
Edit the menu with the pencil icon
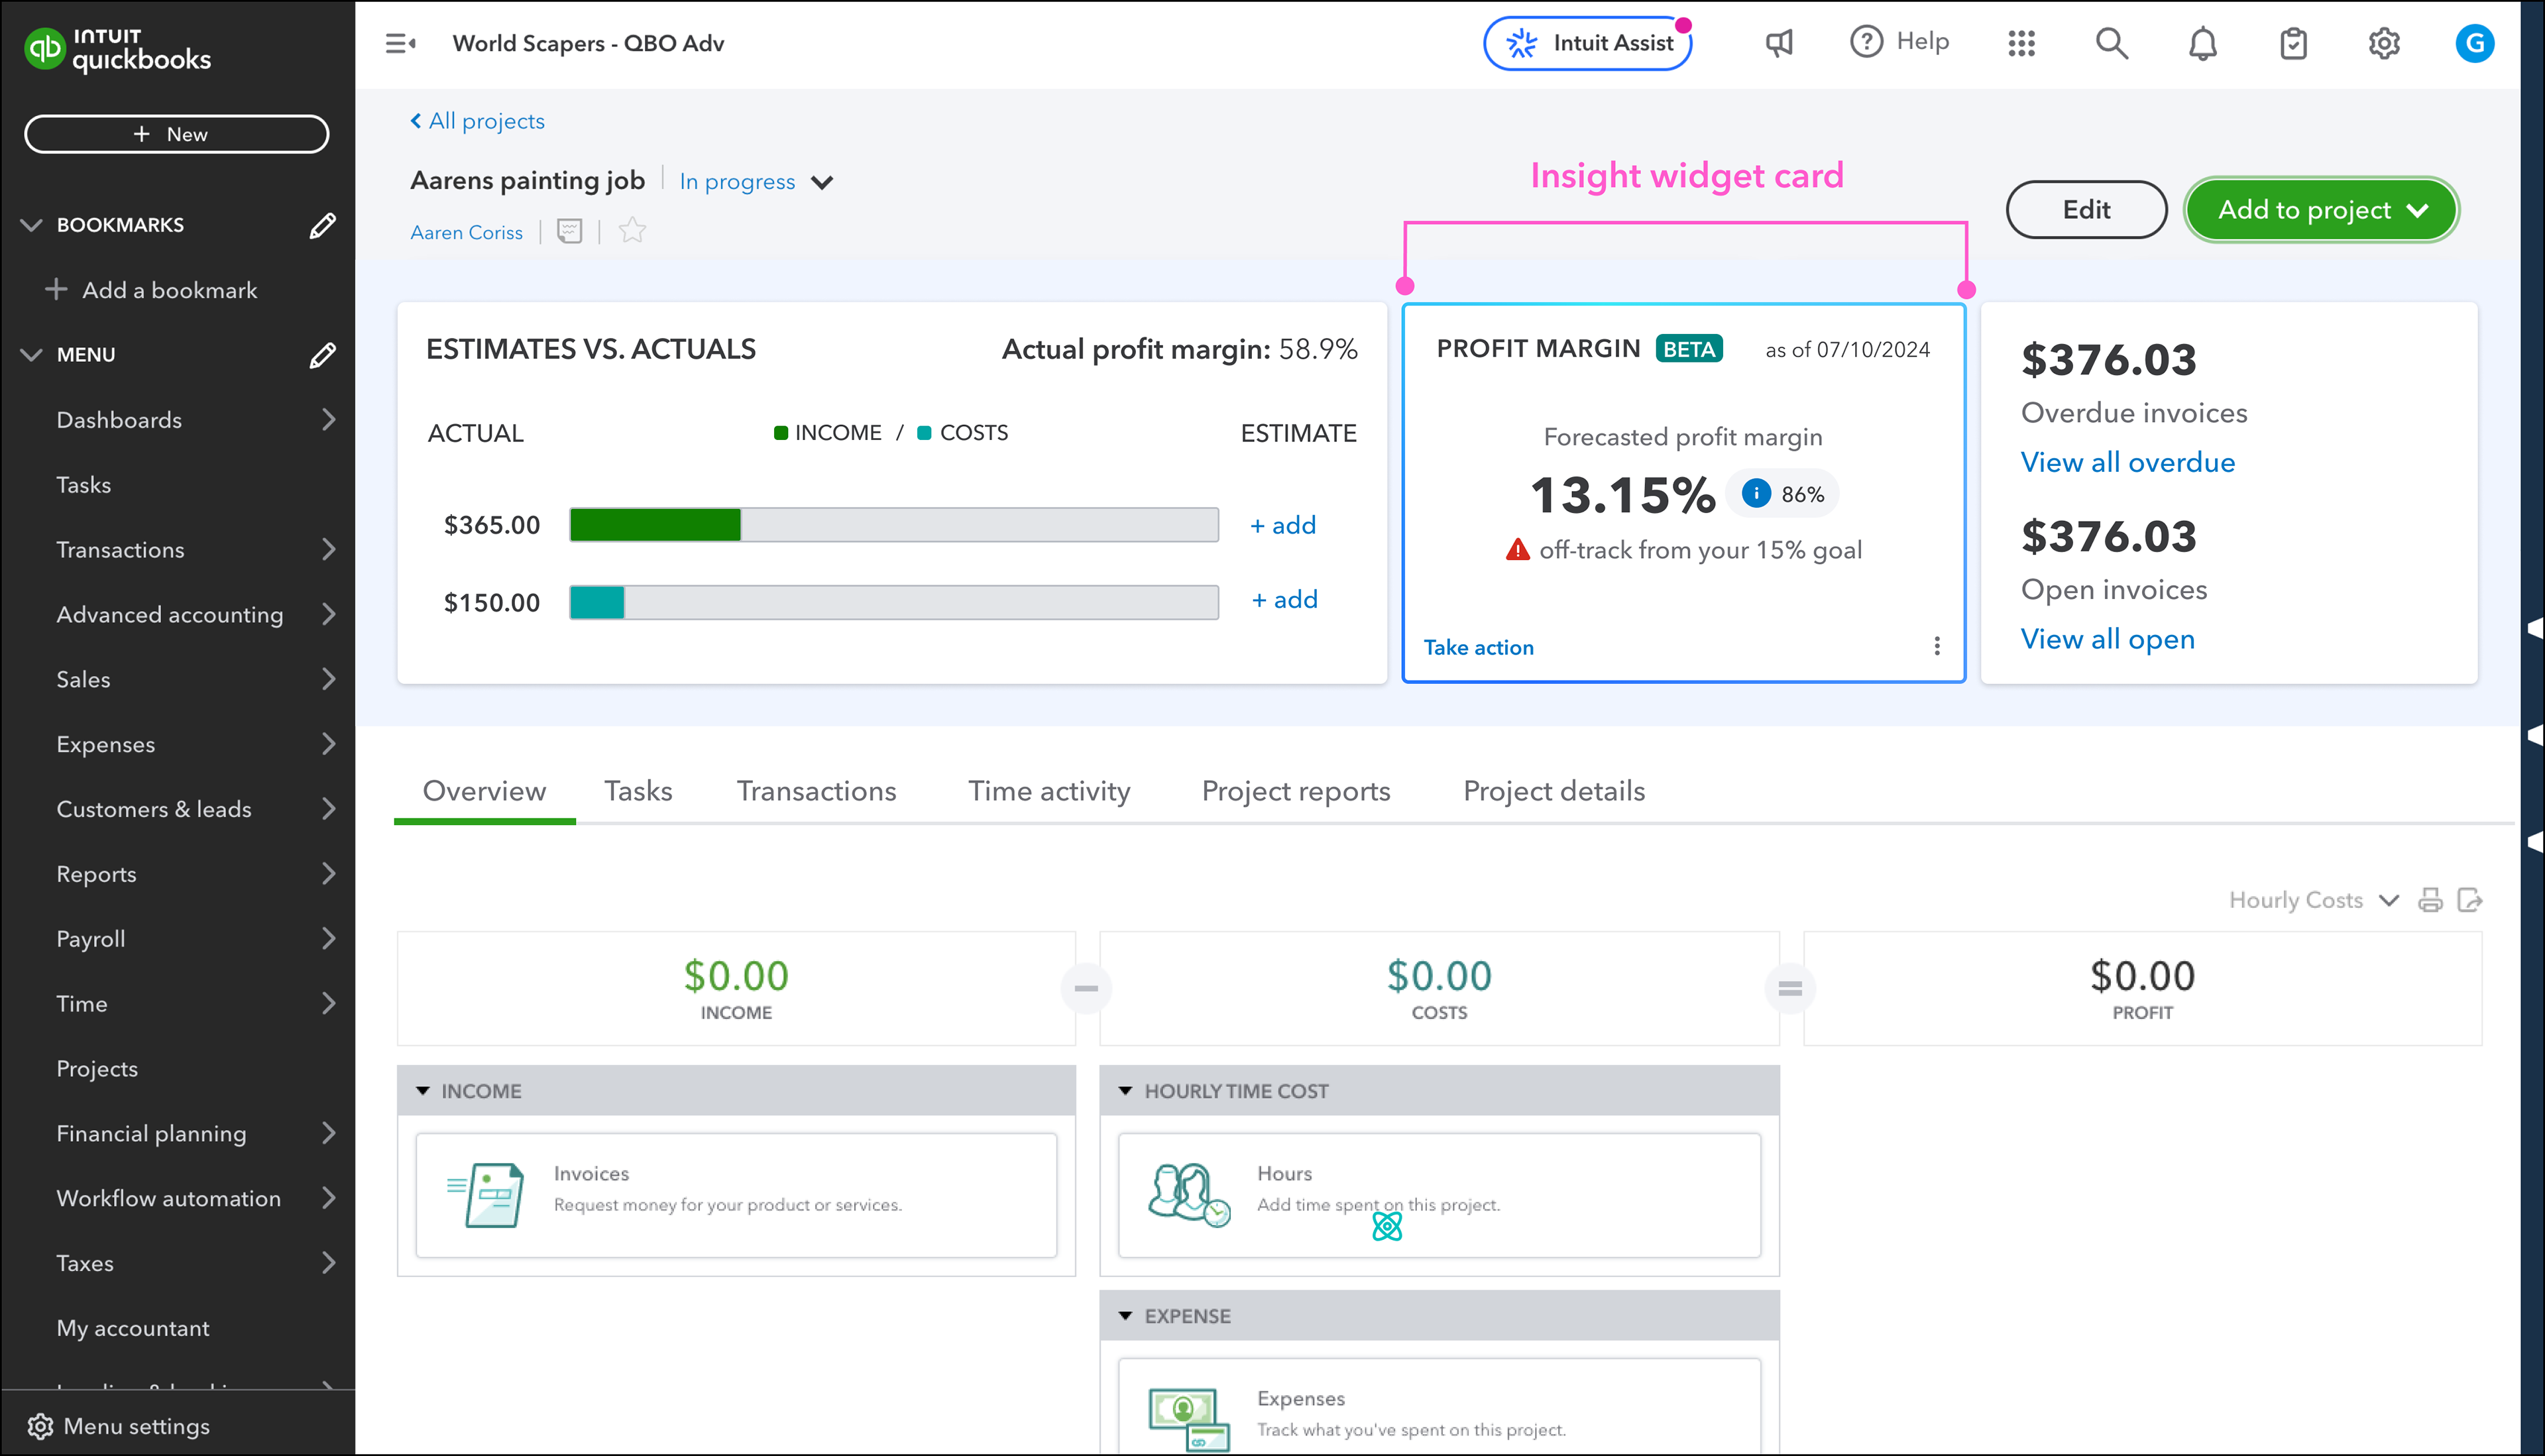point(322,355)
